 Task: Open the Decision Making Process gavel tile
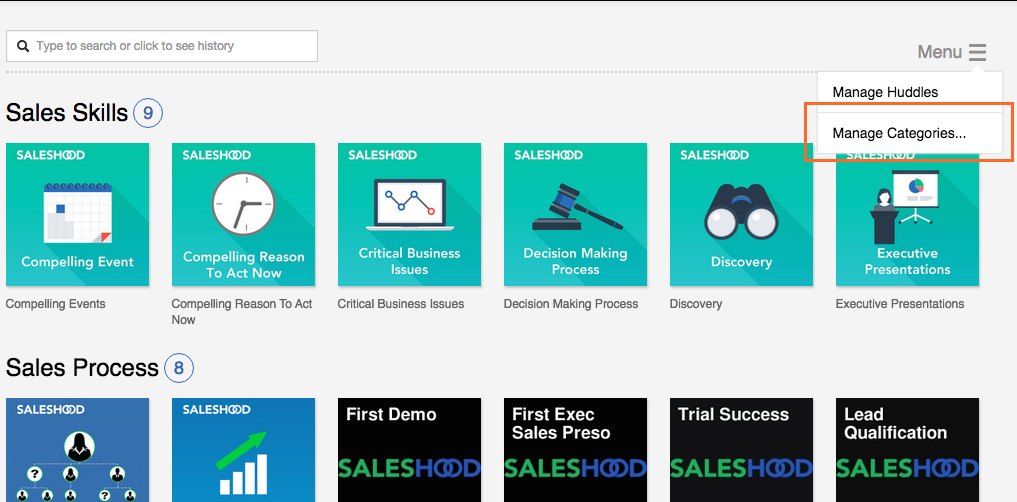tap(575, 215)
